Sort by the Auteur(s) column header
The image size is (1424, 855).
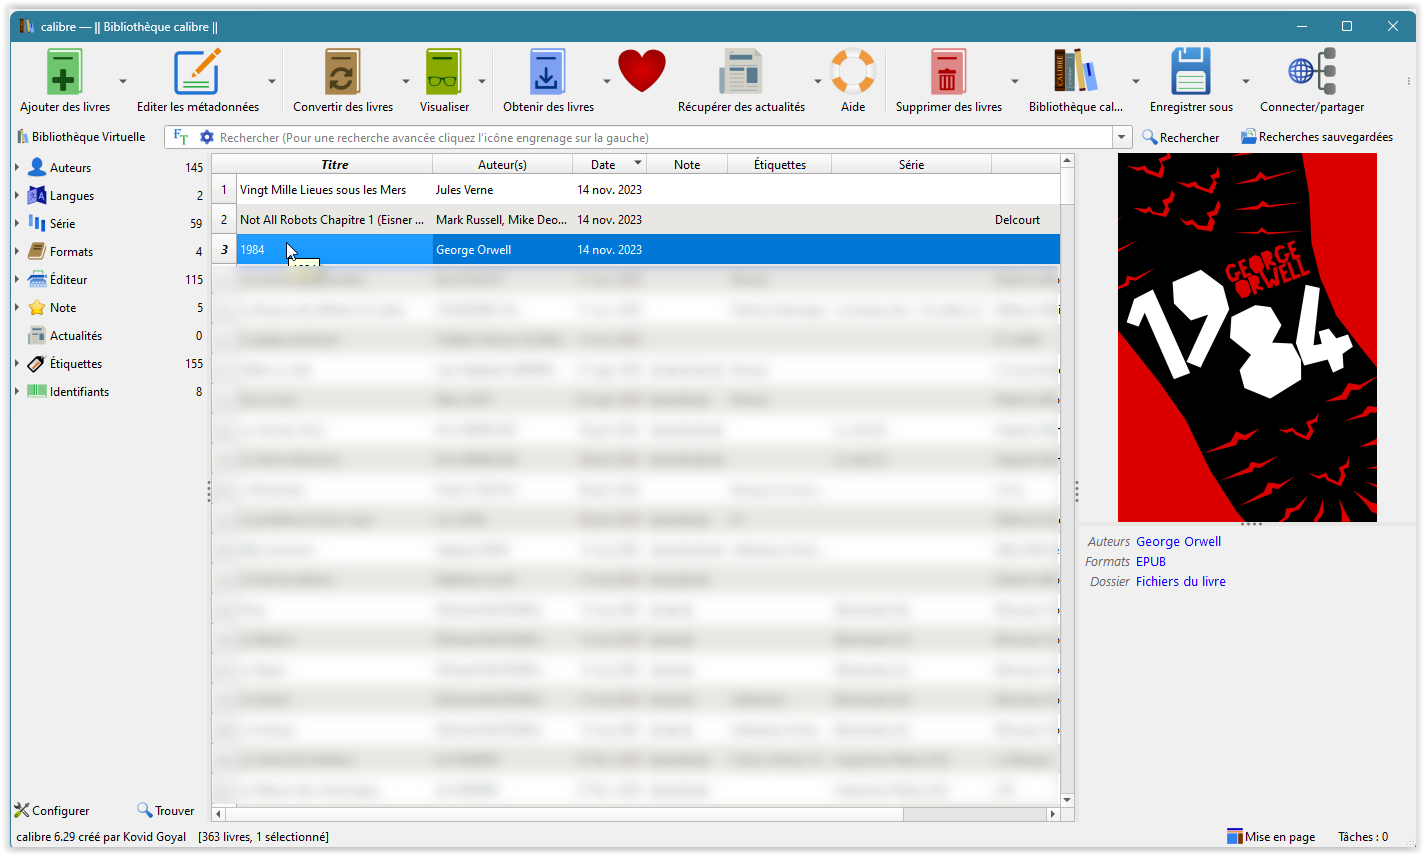[502, 164]
